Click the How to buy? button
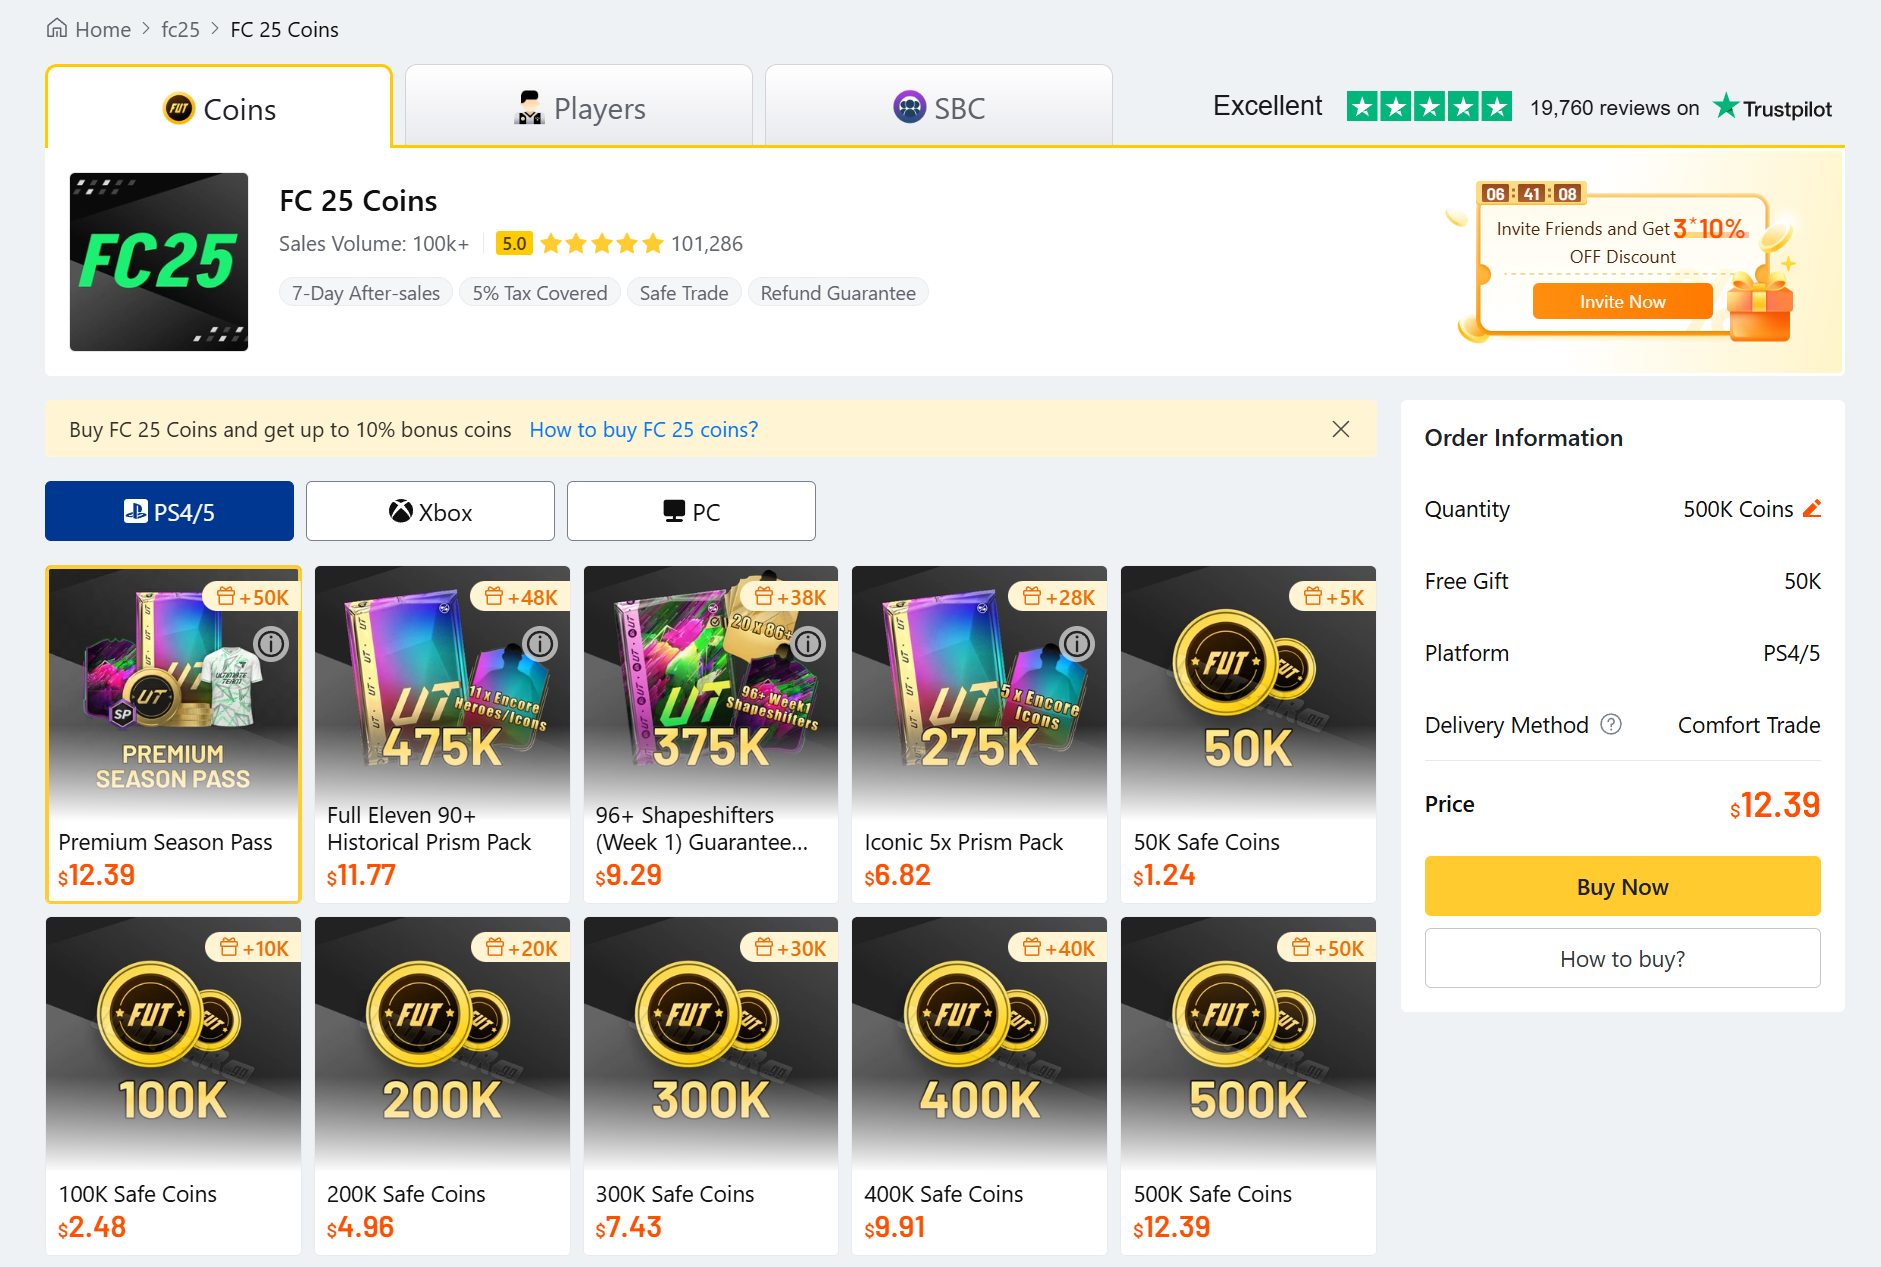1881x1267 pixels. [1622, 958]
